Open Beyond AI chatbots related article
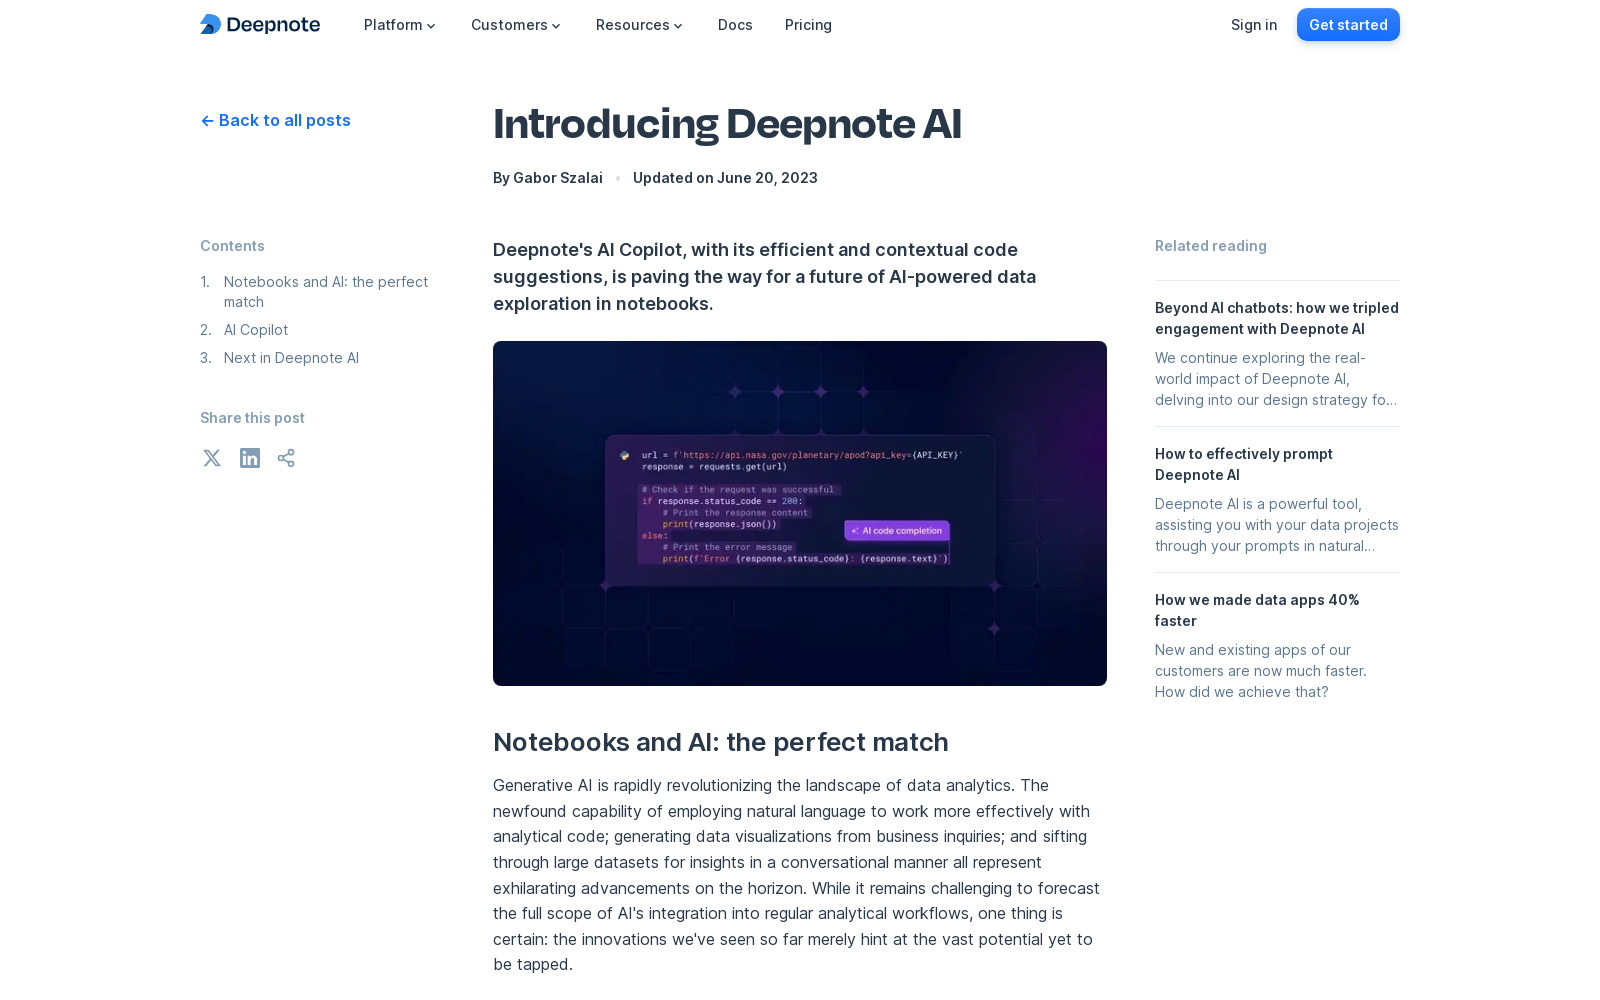The image size is (1600, 1000). coord(1277,318)
